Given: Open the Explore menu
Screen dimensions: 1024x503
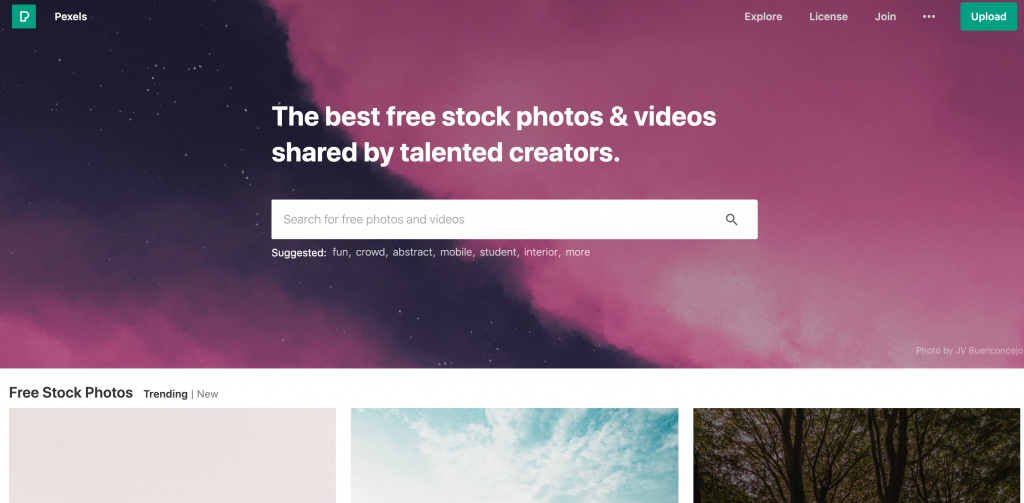Looking at the screenshot, I should pos(763,16).
